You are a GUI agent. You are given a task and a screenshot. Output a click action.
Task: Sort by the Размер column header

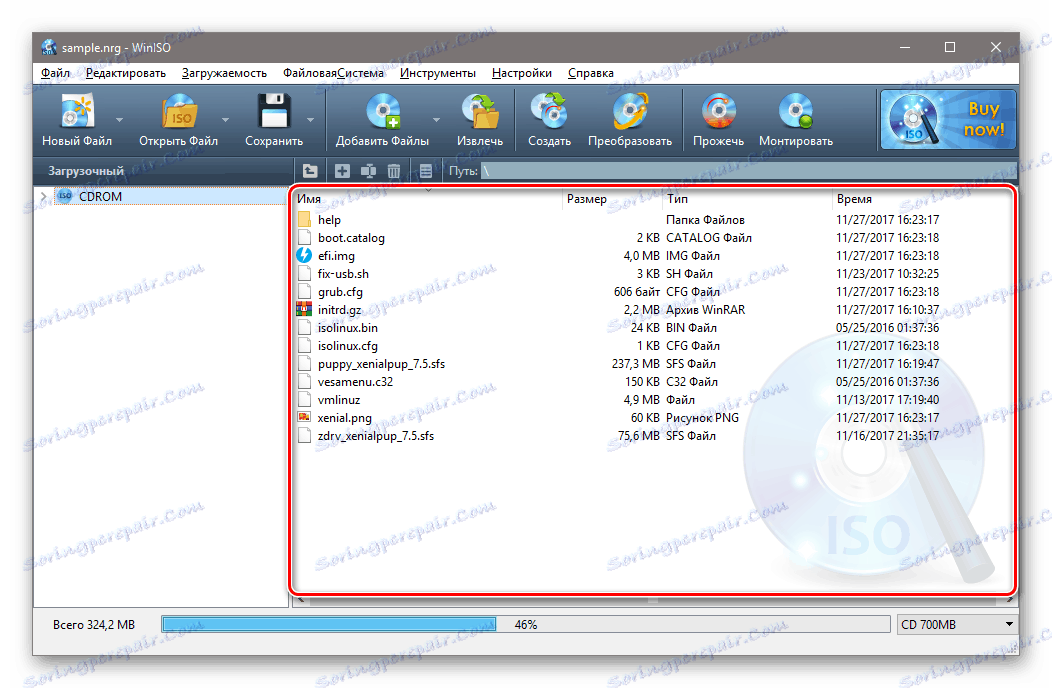click(x=613, y=199)
